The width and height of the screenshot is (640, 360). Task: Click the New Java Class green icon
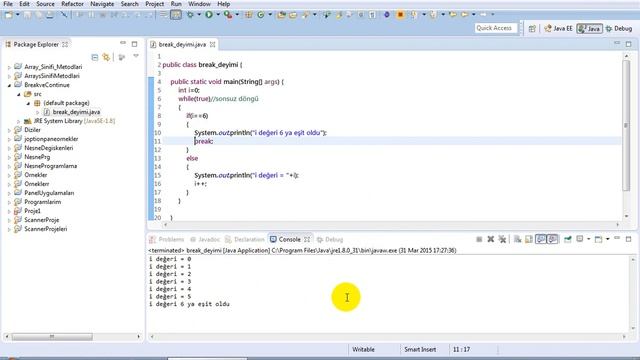point(261,15)
